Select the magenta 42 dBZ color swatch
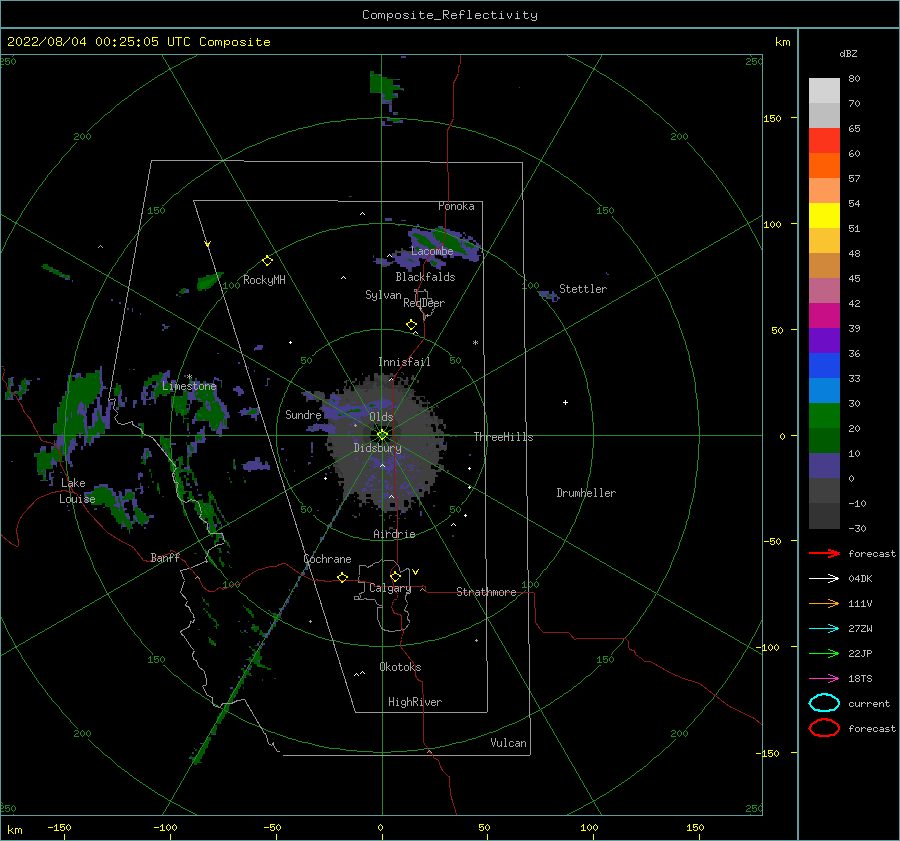 coord(824,315)
